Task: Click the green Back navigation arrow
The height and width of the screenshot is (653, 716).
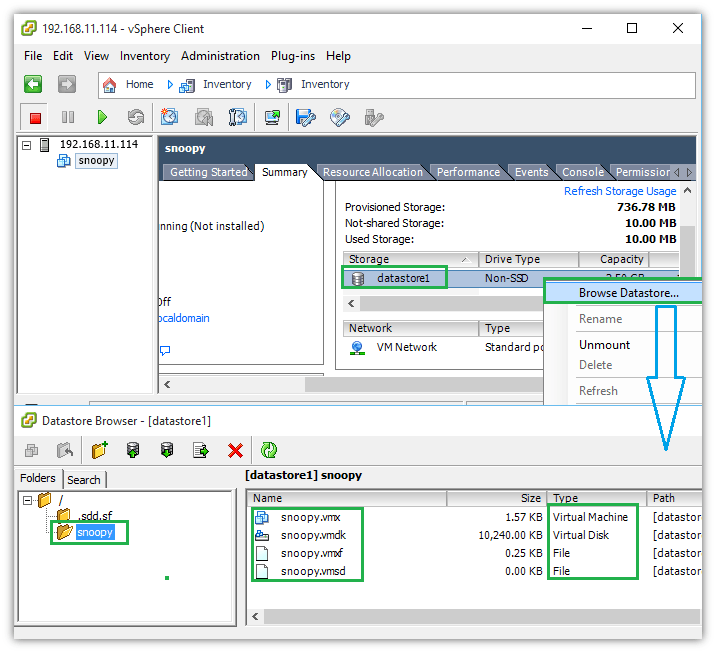Action: click(33, 84)
